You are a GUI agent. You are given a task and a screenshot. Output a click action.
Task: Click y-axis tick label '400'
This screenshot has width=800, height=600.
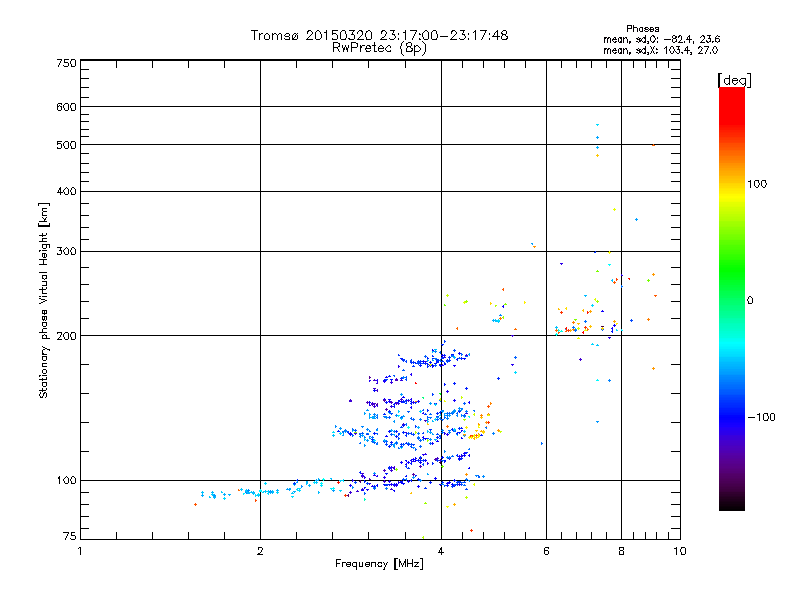[x=66, y=191]
